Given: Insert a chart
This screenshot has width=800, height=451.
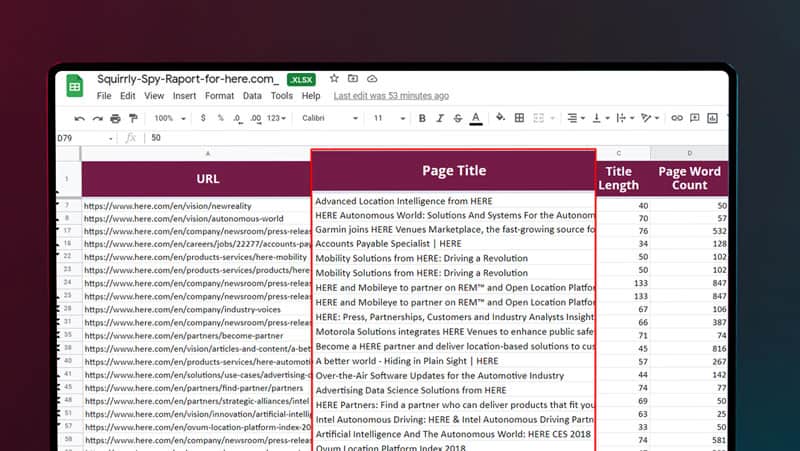Looking at the screenshot, I should point(712,118).
